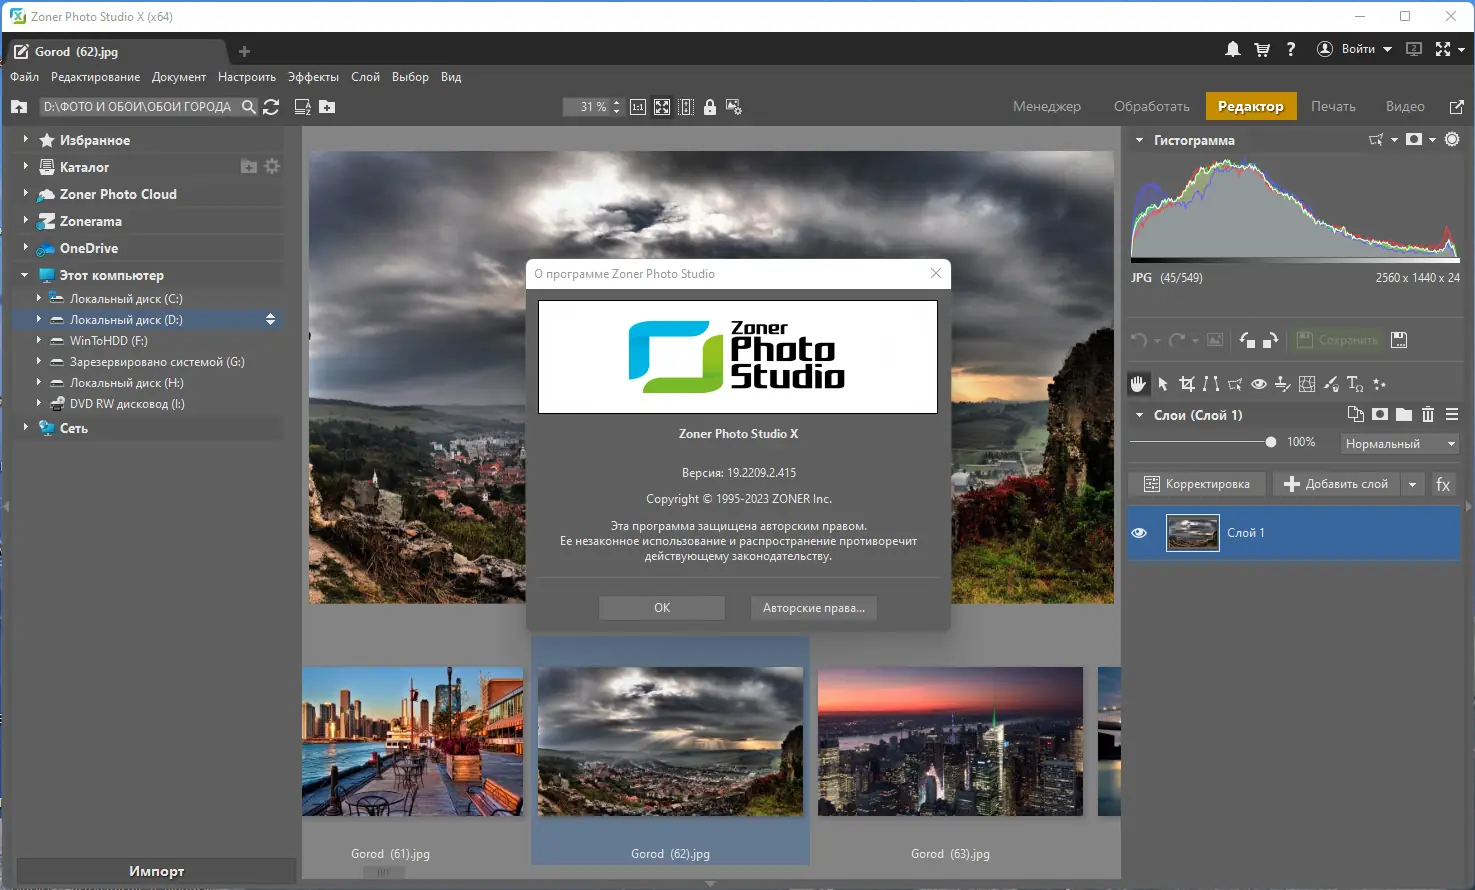The width and height of the screenshot is (1475, 890).
Task: Switch to the Менеджер tab
Action: (x=1047, y=106)
